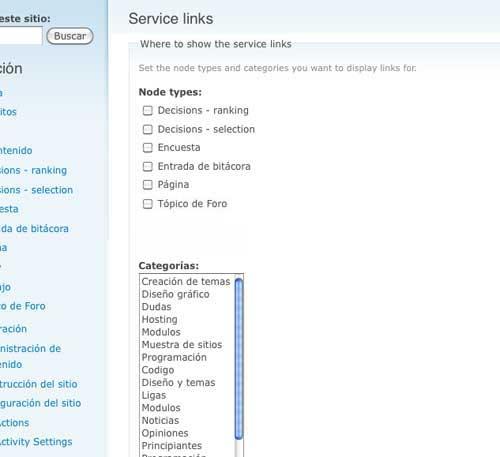Click the Categorías list scrollbar
This screenshot has height=457, width=500.
pyautogui.click(x=239, y=365)
